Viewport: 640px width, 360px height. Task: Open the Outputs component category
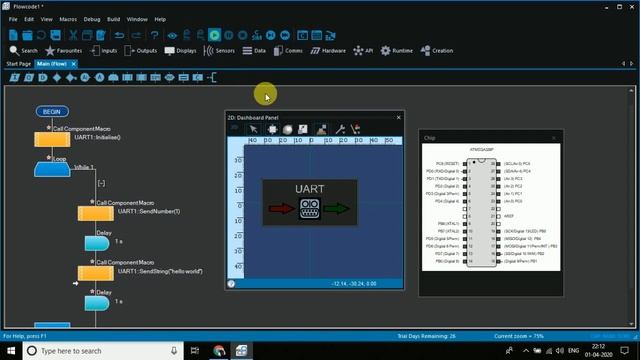click(141, 51)
